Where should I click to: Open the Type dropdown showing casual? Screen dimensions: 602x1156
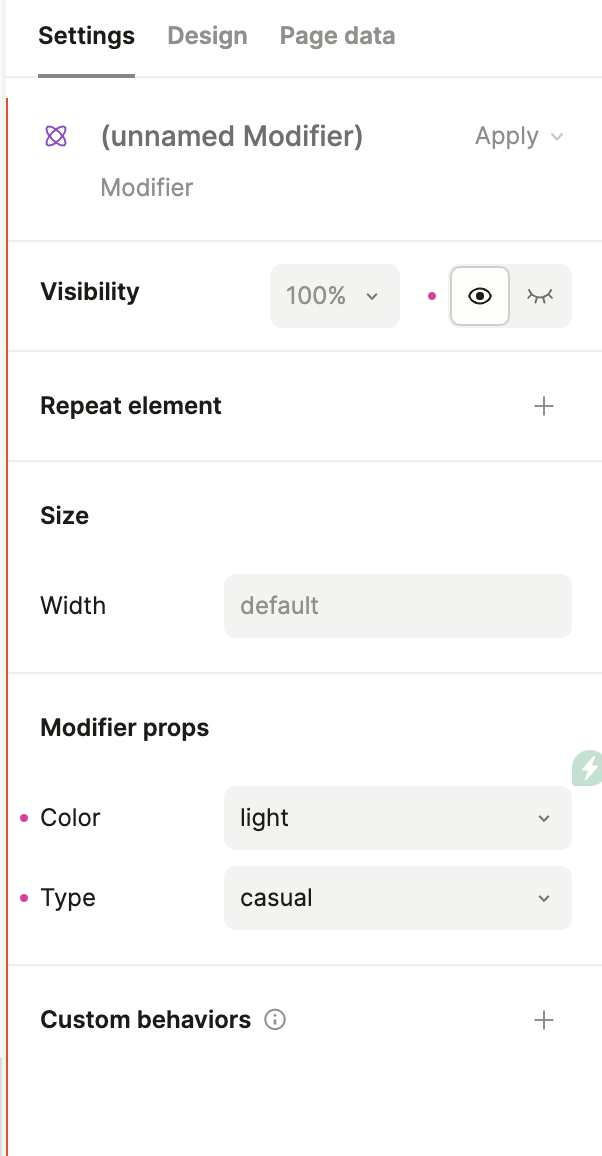click(397, 898)
